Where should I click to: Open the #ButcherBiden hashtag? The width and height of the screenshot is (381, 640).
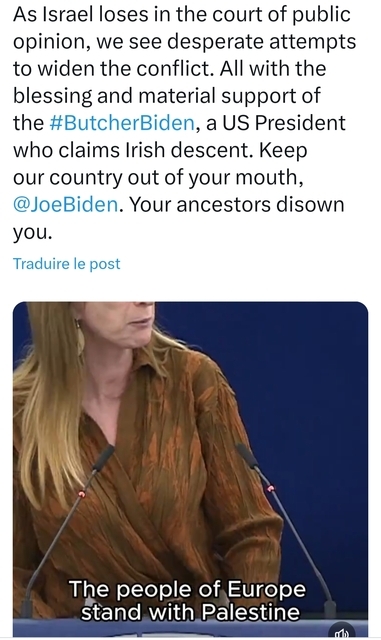122,123
